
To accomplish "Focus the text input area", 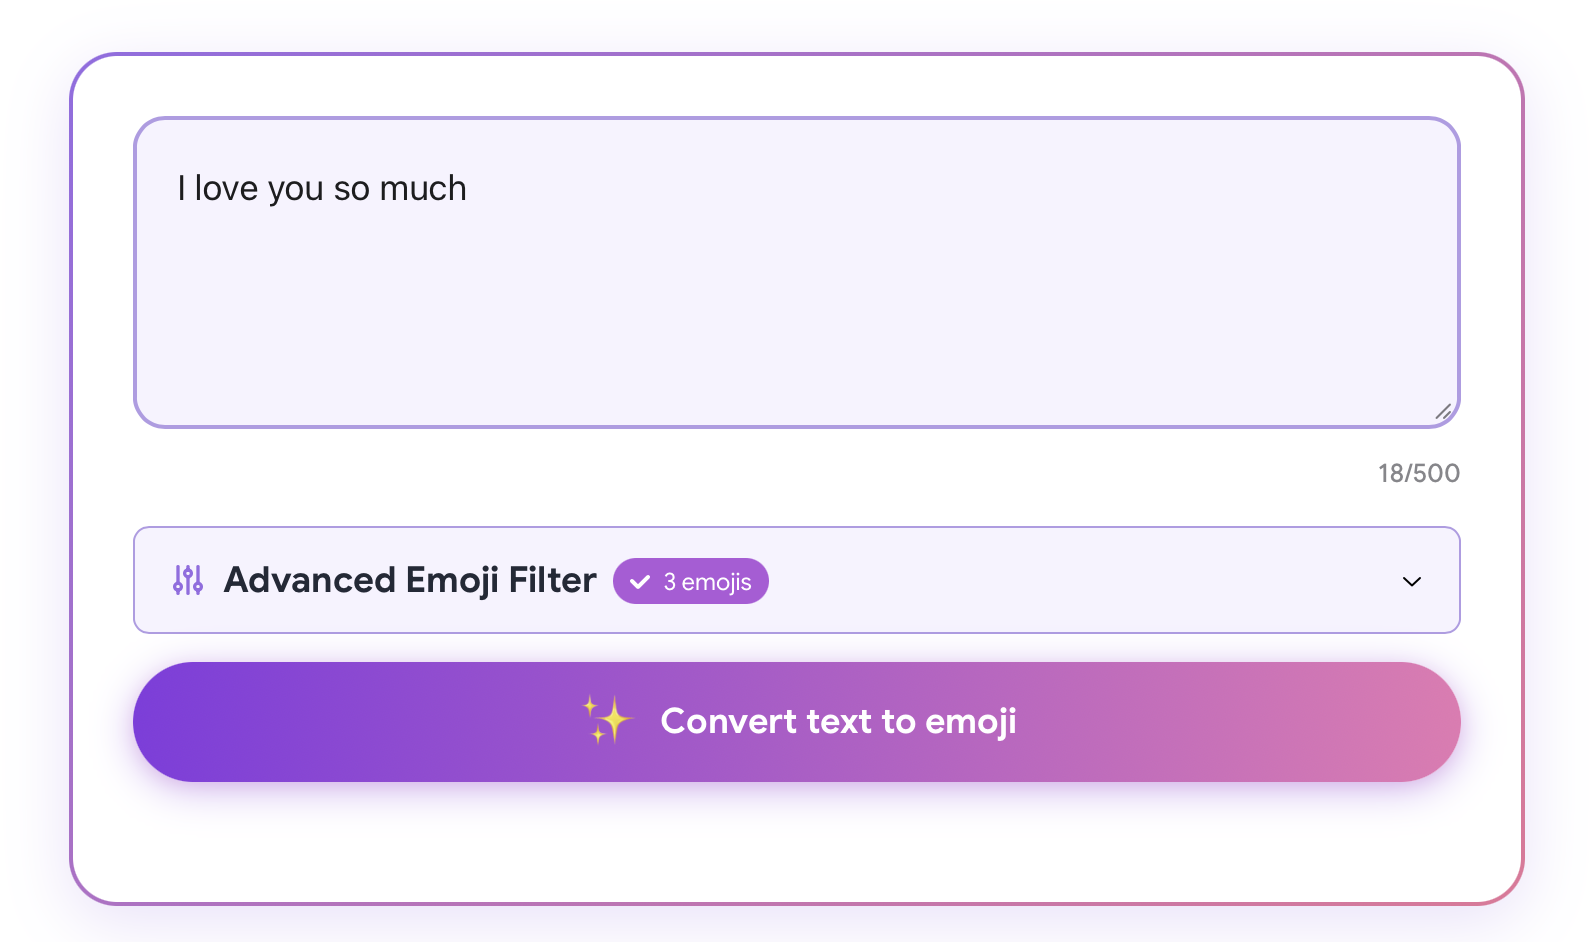I will point(797,273).
